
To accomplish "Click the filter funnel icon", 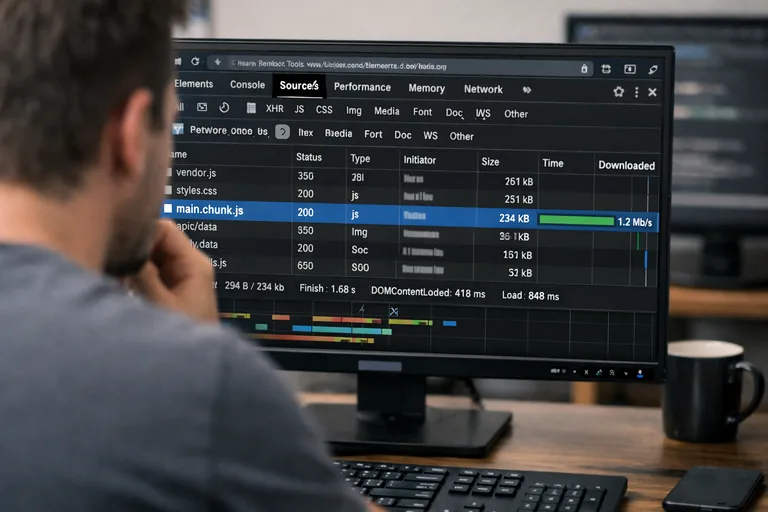I will pyautogui.click(x=178, y=130).
